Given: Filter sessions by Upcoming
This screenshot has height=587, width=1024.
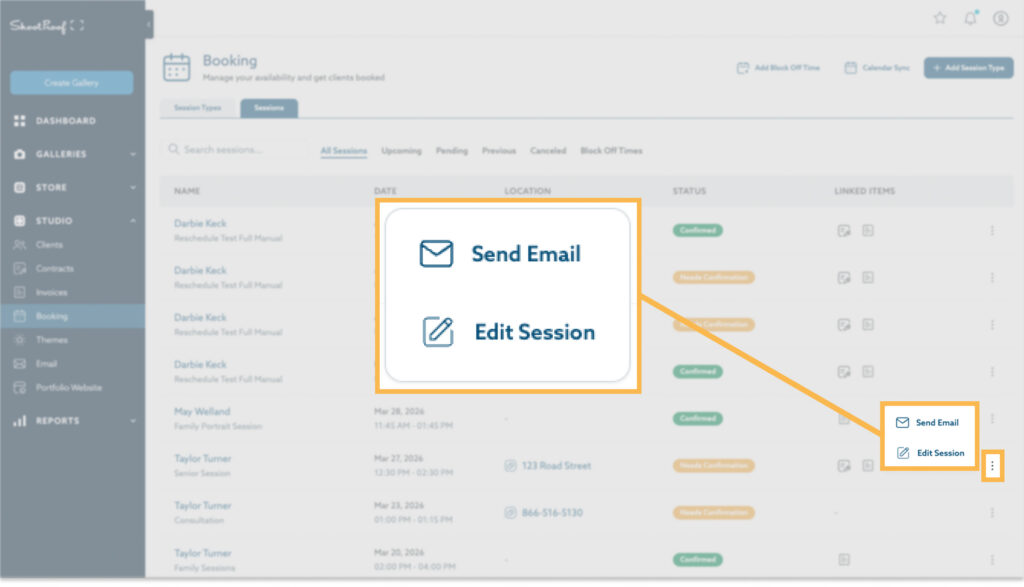Looking at the screenshot, I should [401, 151].
